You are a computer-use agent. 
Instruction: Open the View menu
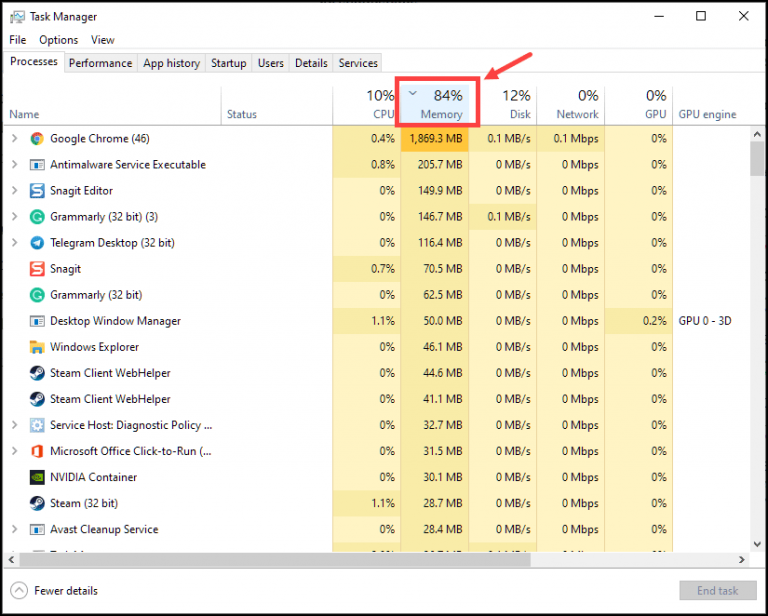102,40
